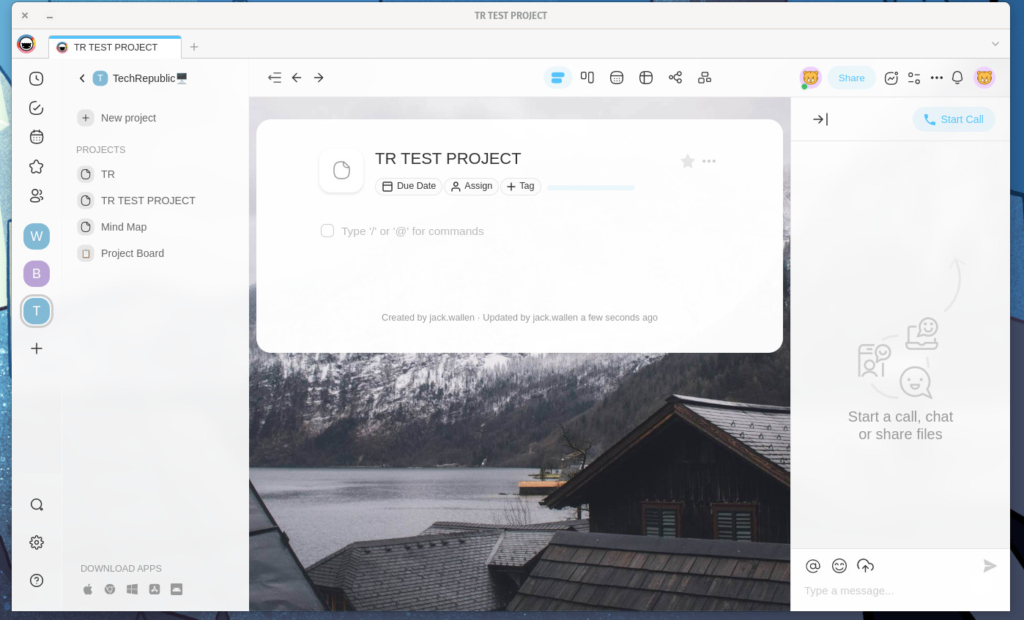This screenshot has width=1024, height=620.
Task: Click the Share button
Action: point(851,78)
